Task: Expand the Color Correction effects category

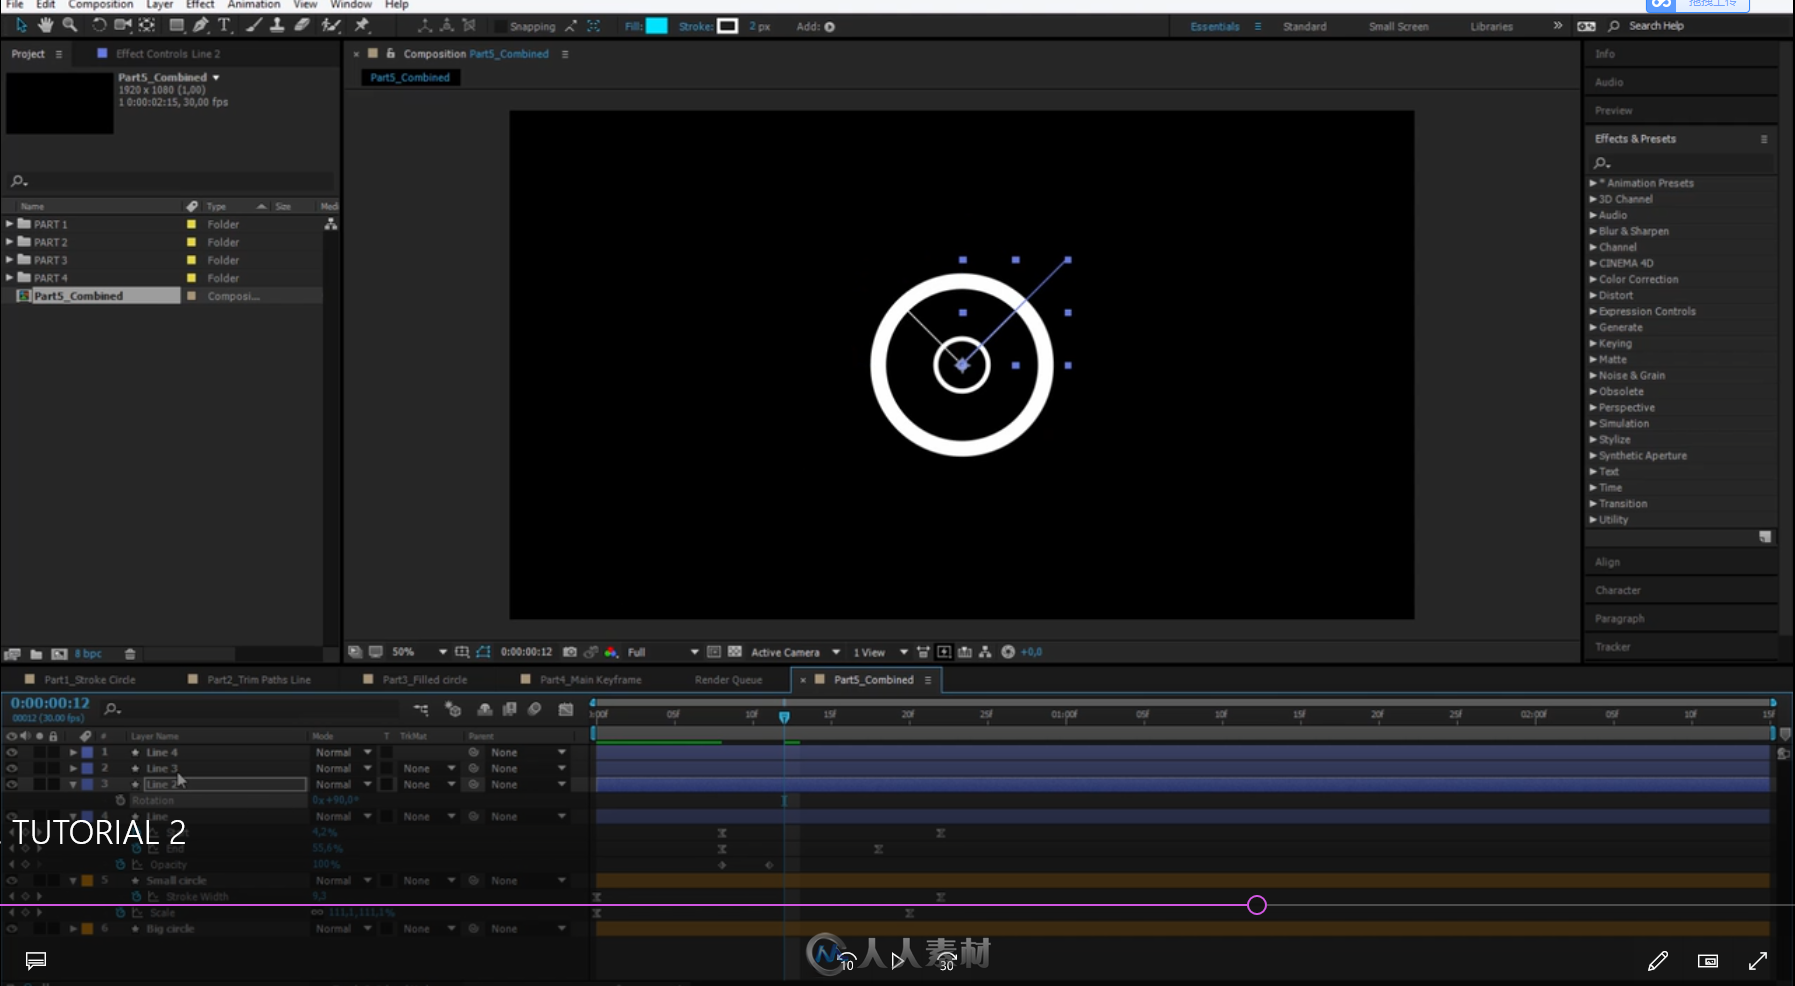Action: tap(1594, 279)
